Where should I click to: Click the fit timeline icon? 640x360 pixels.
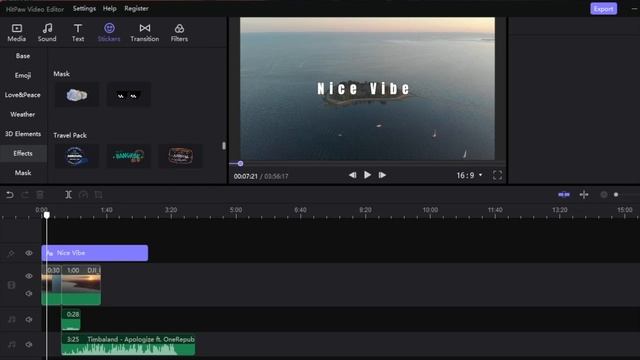584,195
